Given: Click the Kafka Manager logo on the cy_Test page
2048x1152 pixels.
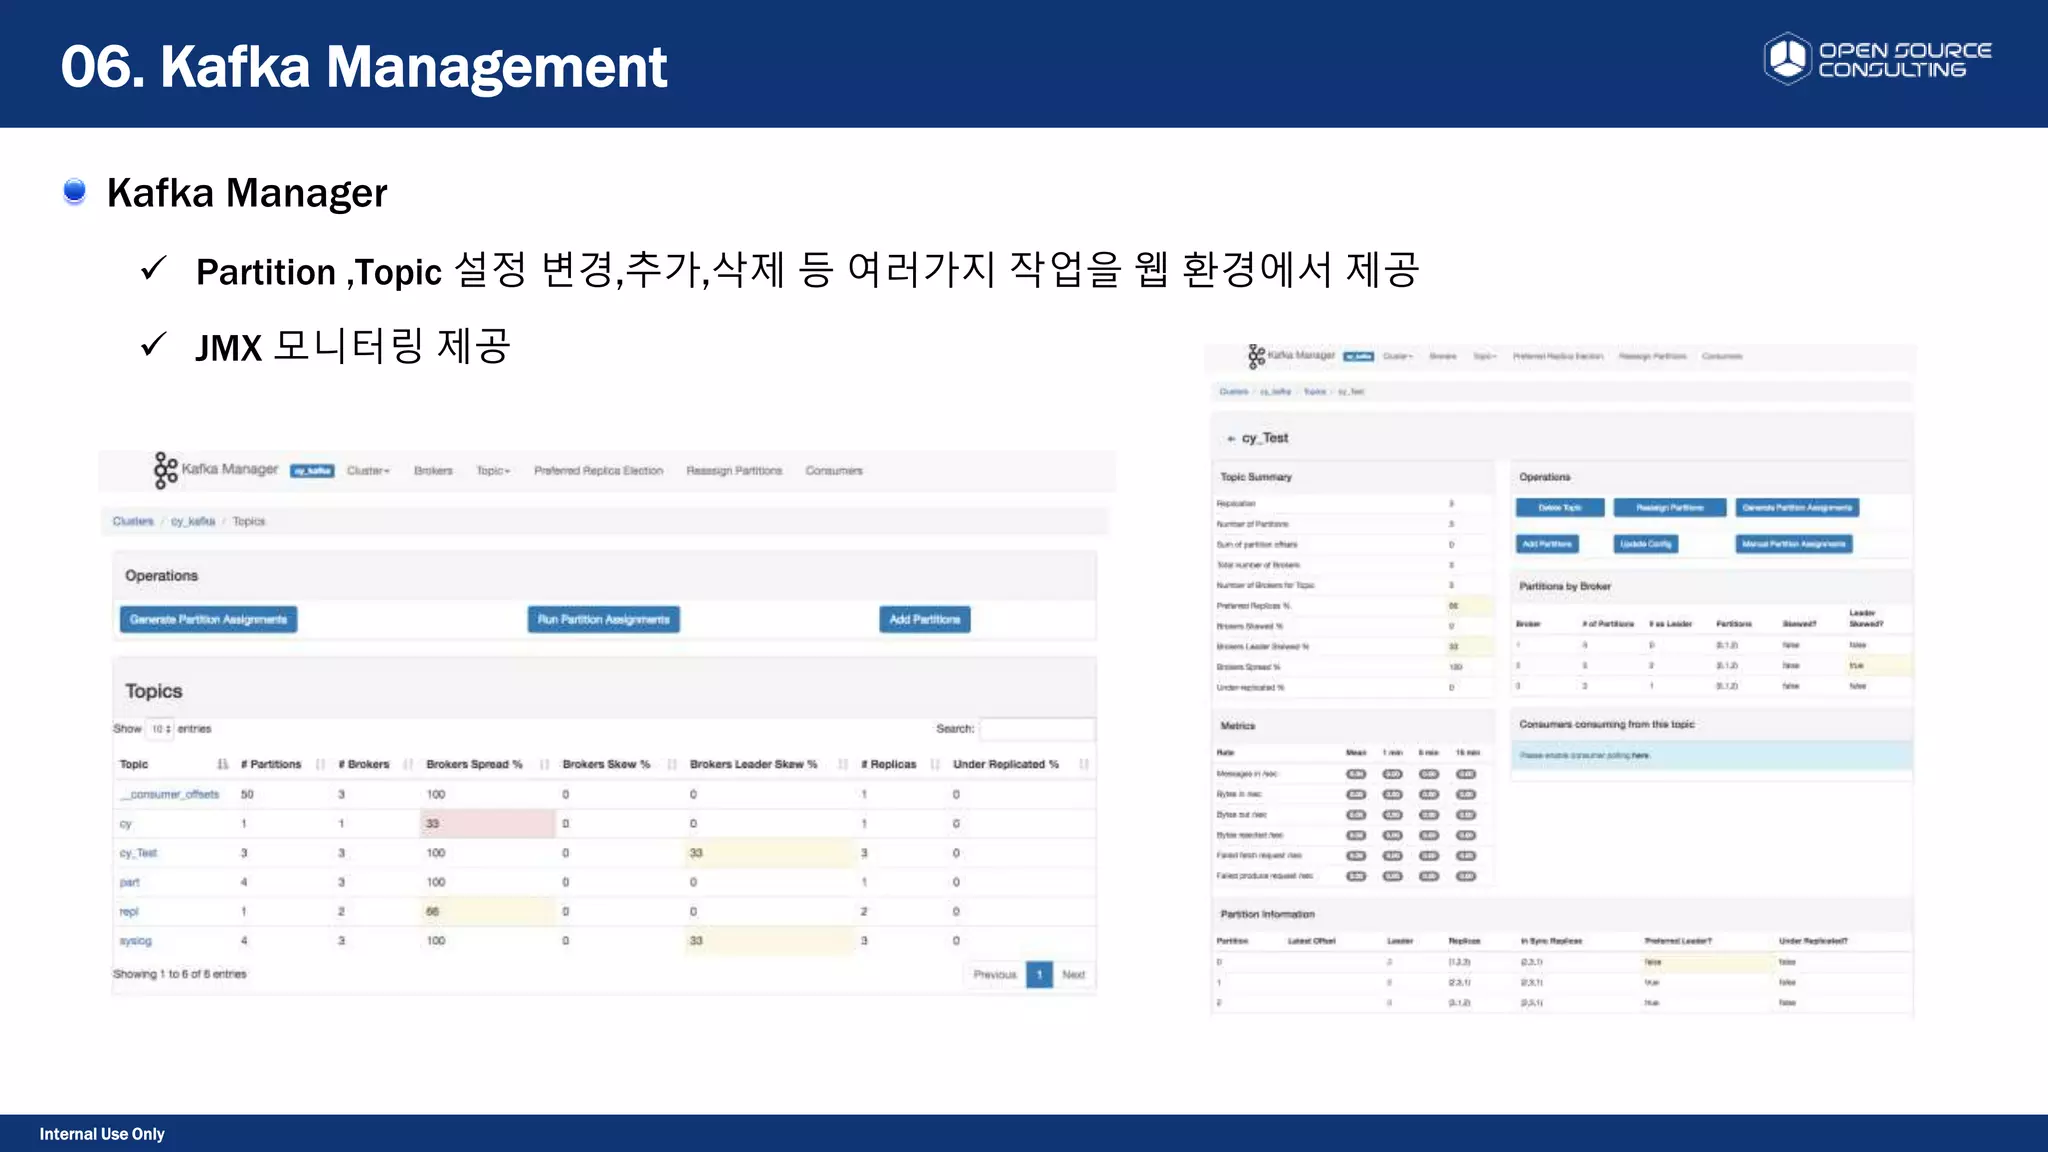Looking at the screenshot, I should (x=1256, y=356).
